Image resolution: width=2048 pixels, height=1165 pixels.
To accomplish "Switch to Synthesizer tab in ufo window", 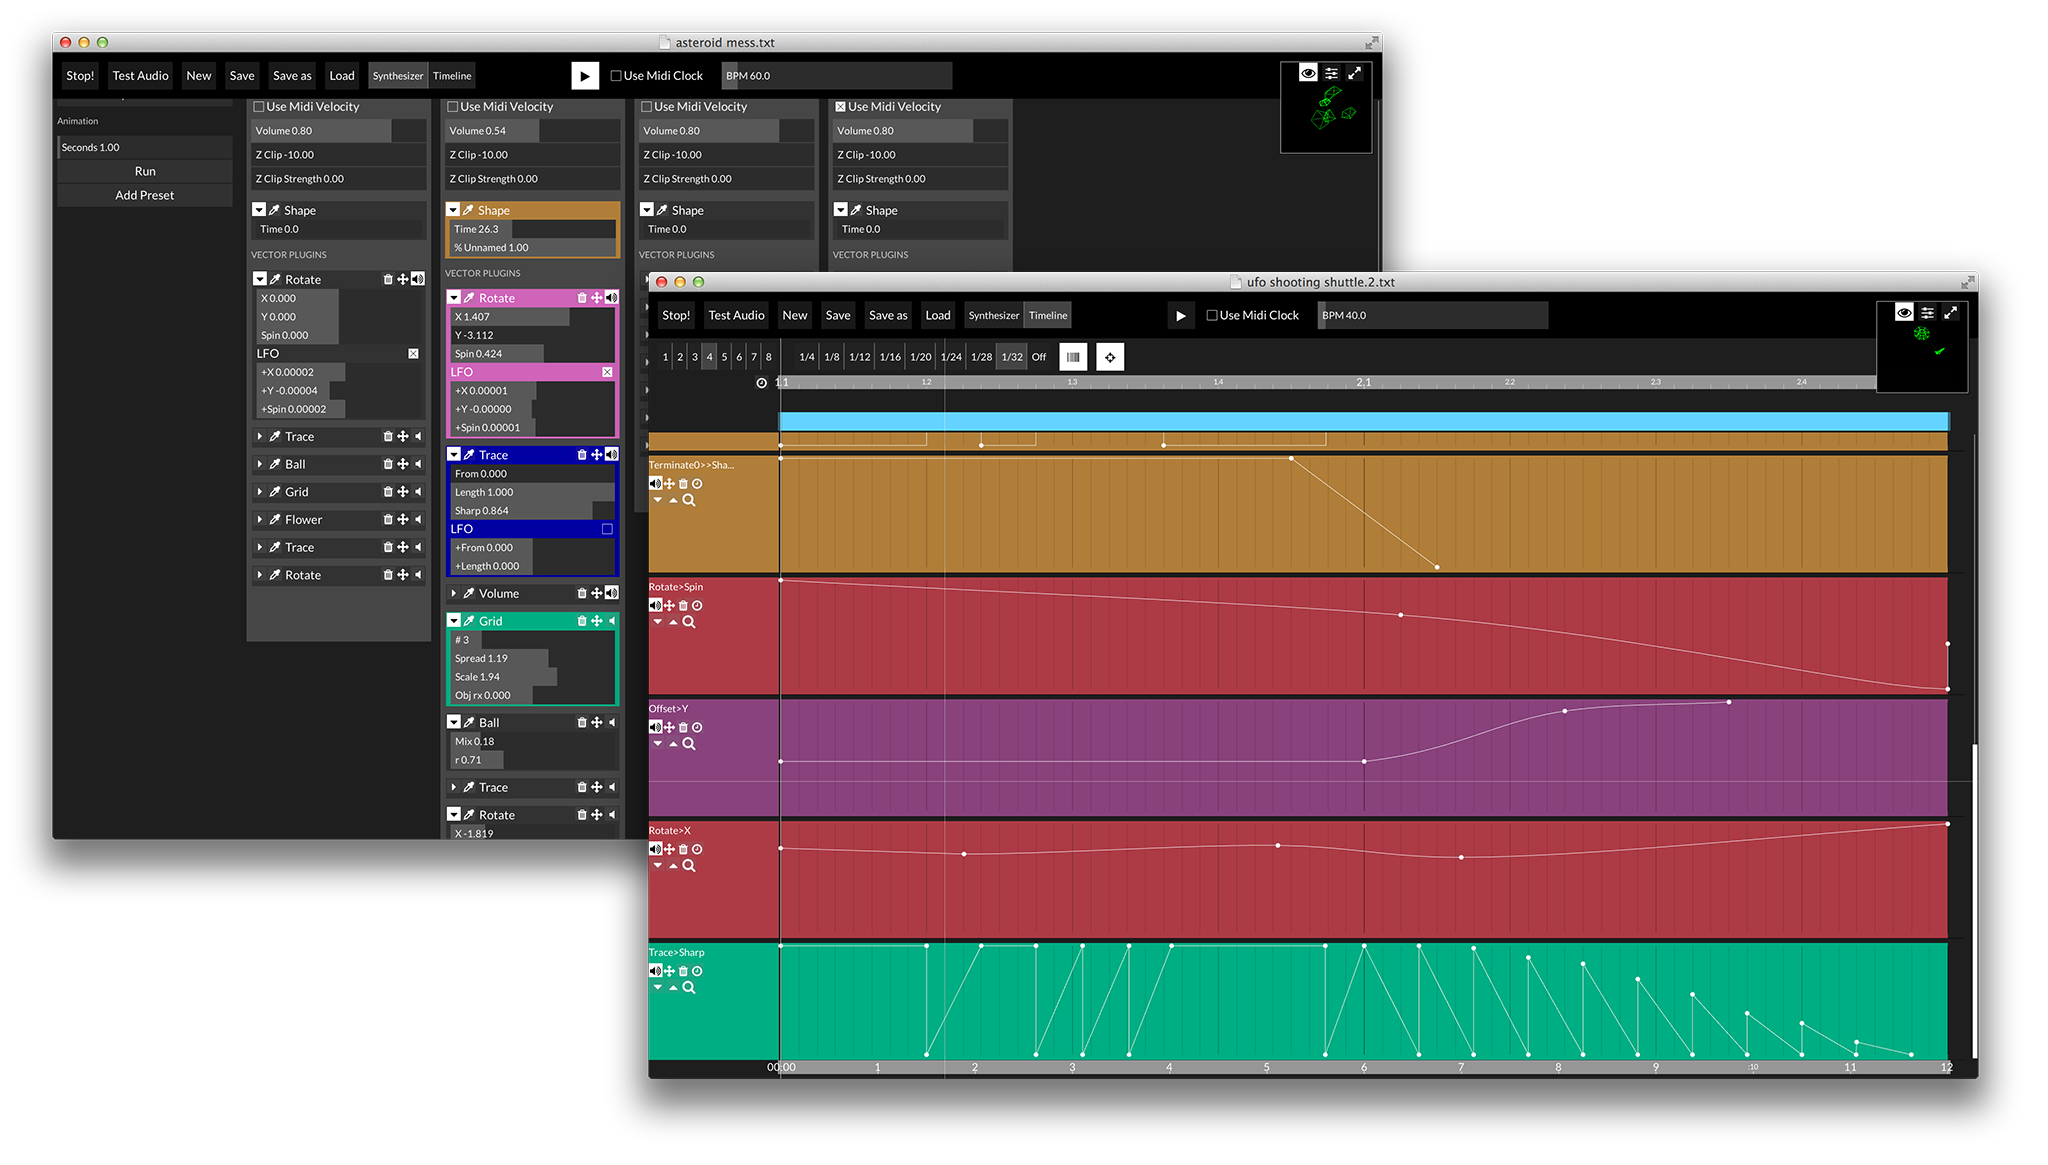I will click(x=993, y=315).
